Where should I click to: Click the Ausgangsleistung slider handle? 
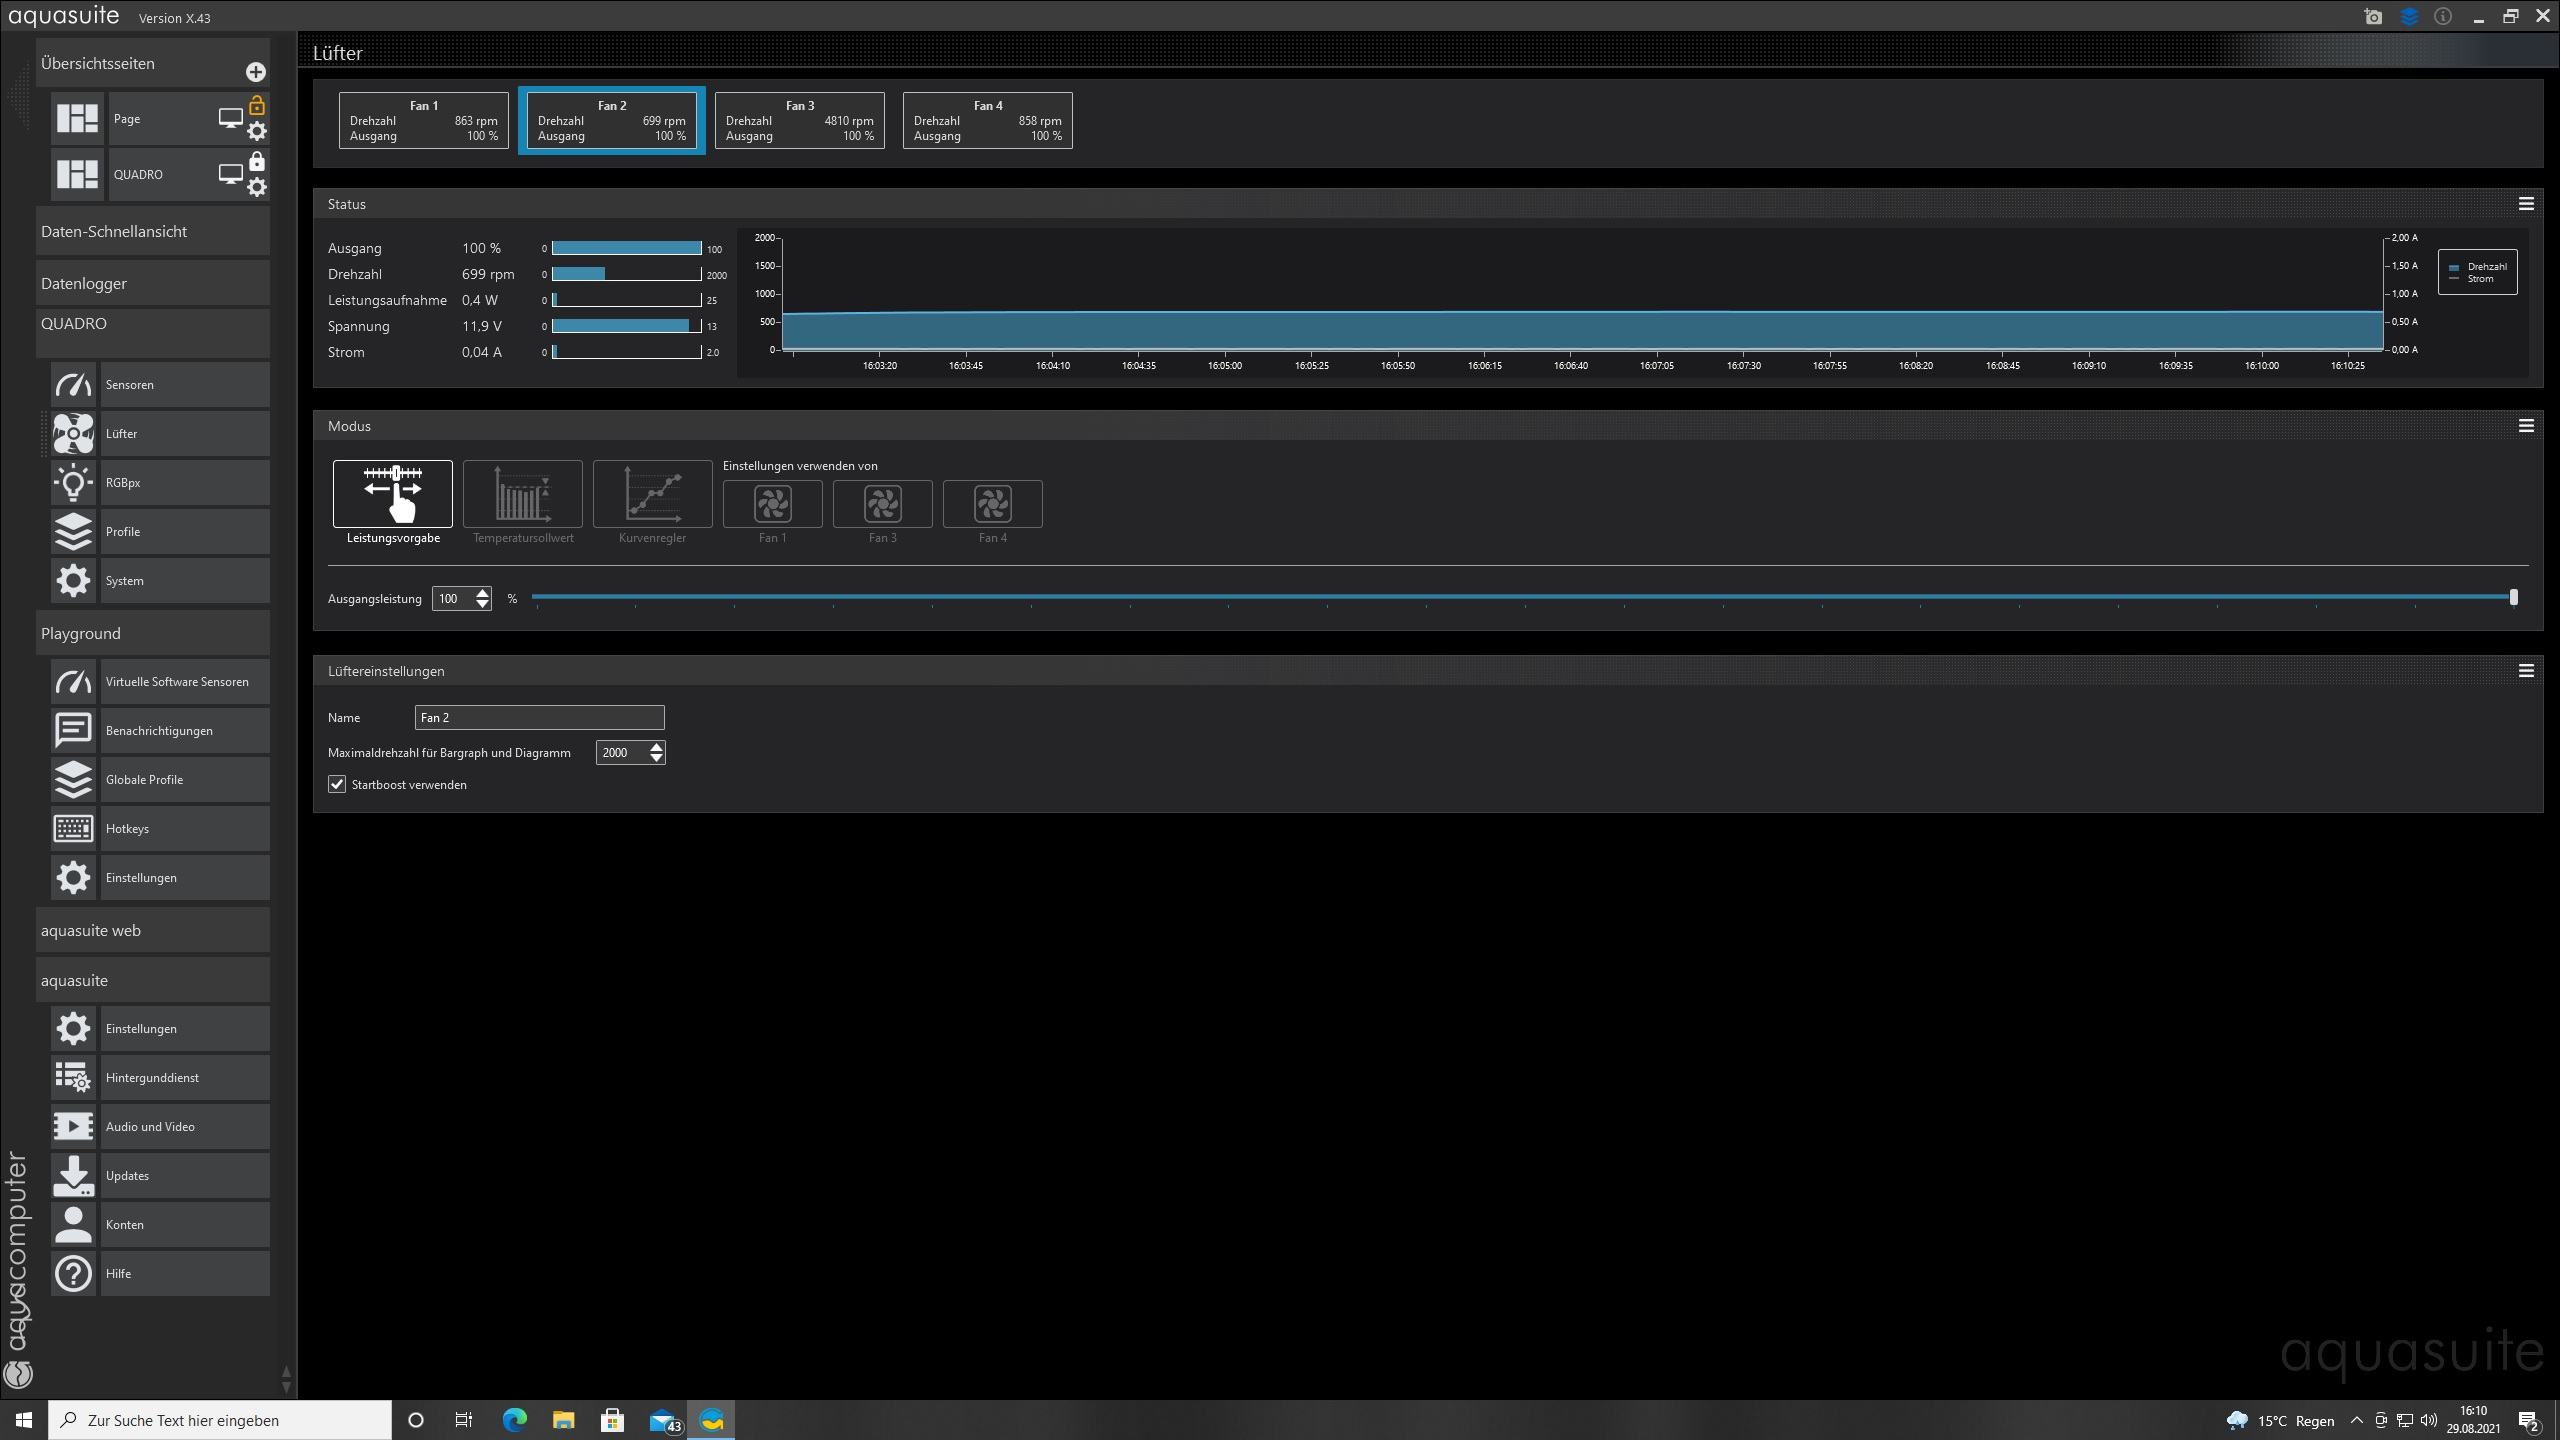pos(2513,597)
